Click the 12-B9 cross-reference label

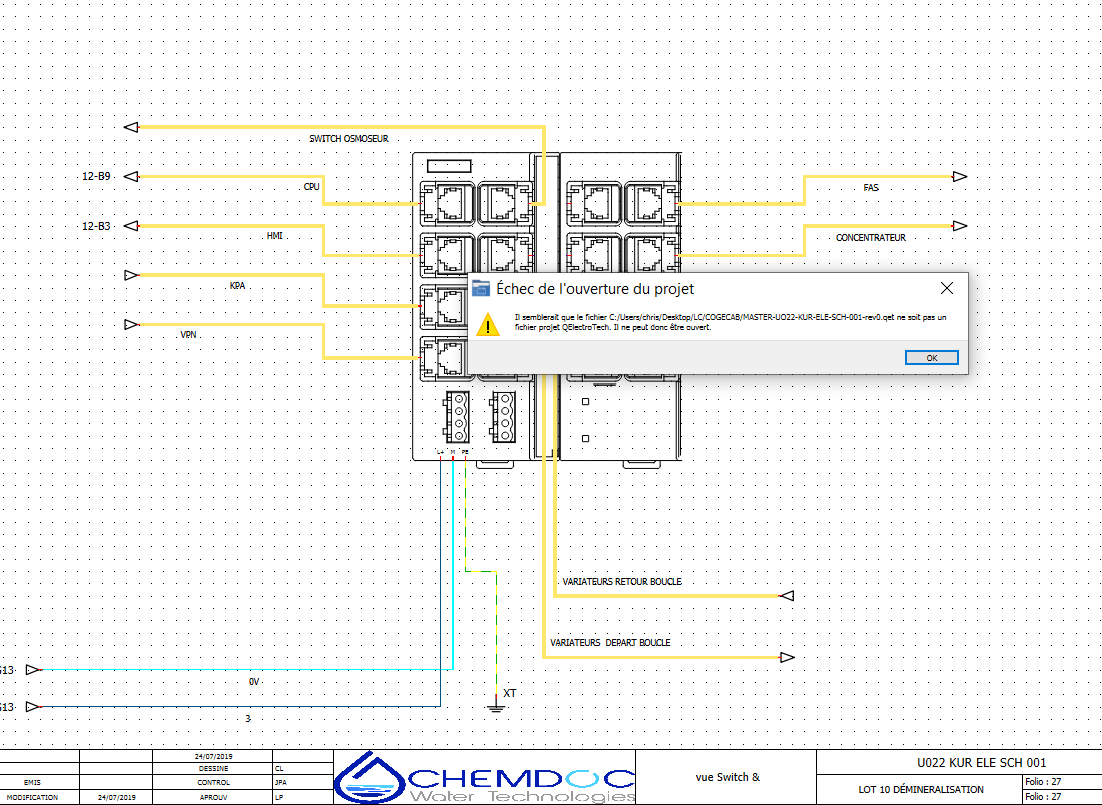pyautogui.click(x=96, y=177)
